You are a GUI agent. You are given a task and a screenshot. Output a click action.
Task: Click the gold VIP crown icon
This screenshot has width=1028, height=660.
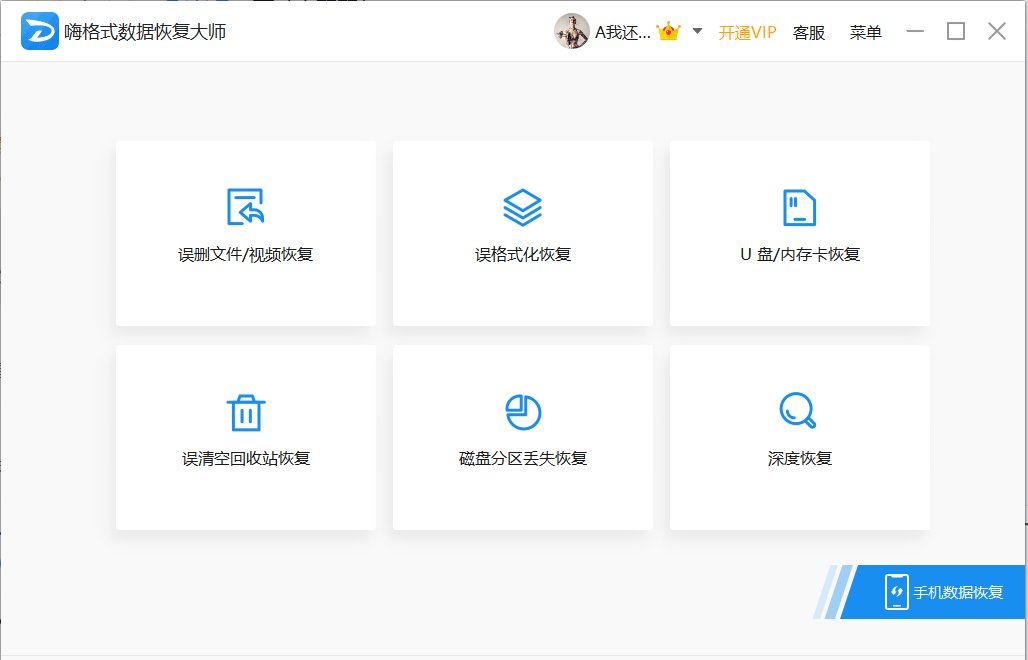pos(668,32)
